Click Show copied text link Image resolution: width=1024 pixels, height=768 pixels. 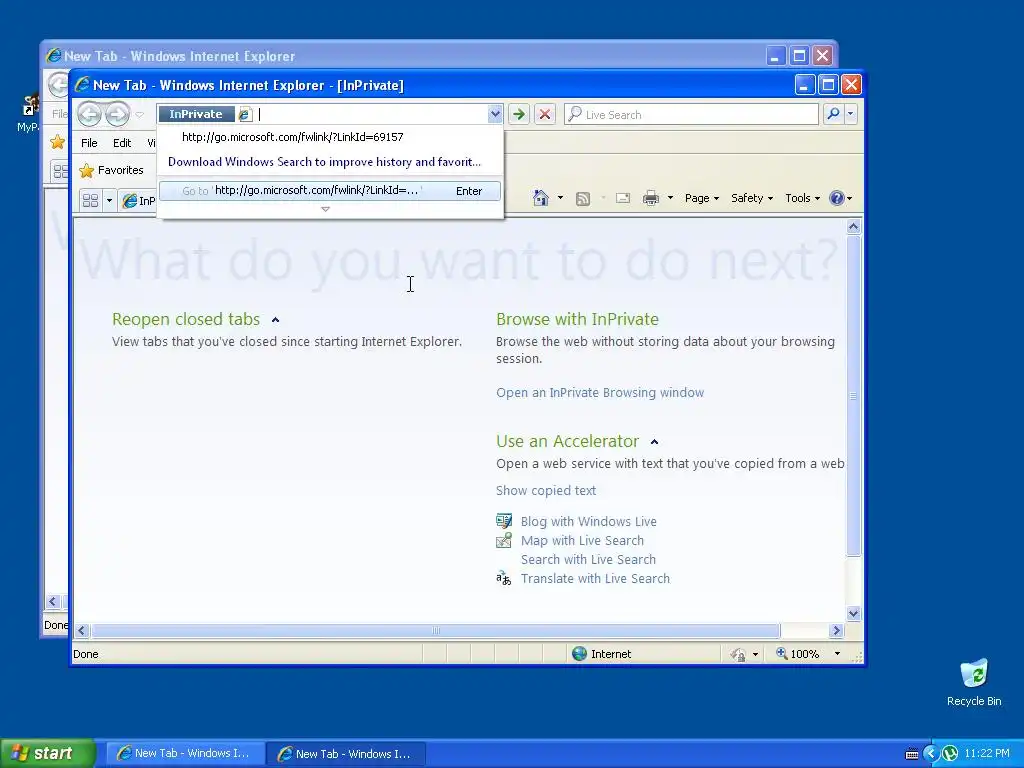[546, 490]
